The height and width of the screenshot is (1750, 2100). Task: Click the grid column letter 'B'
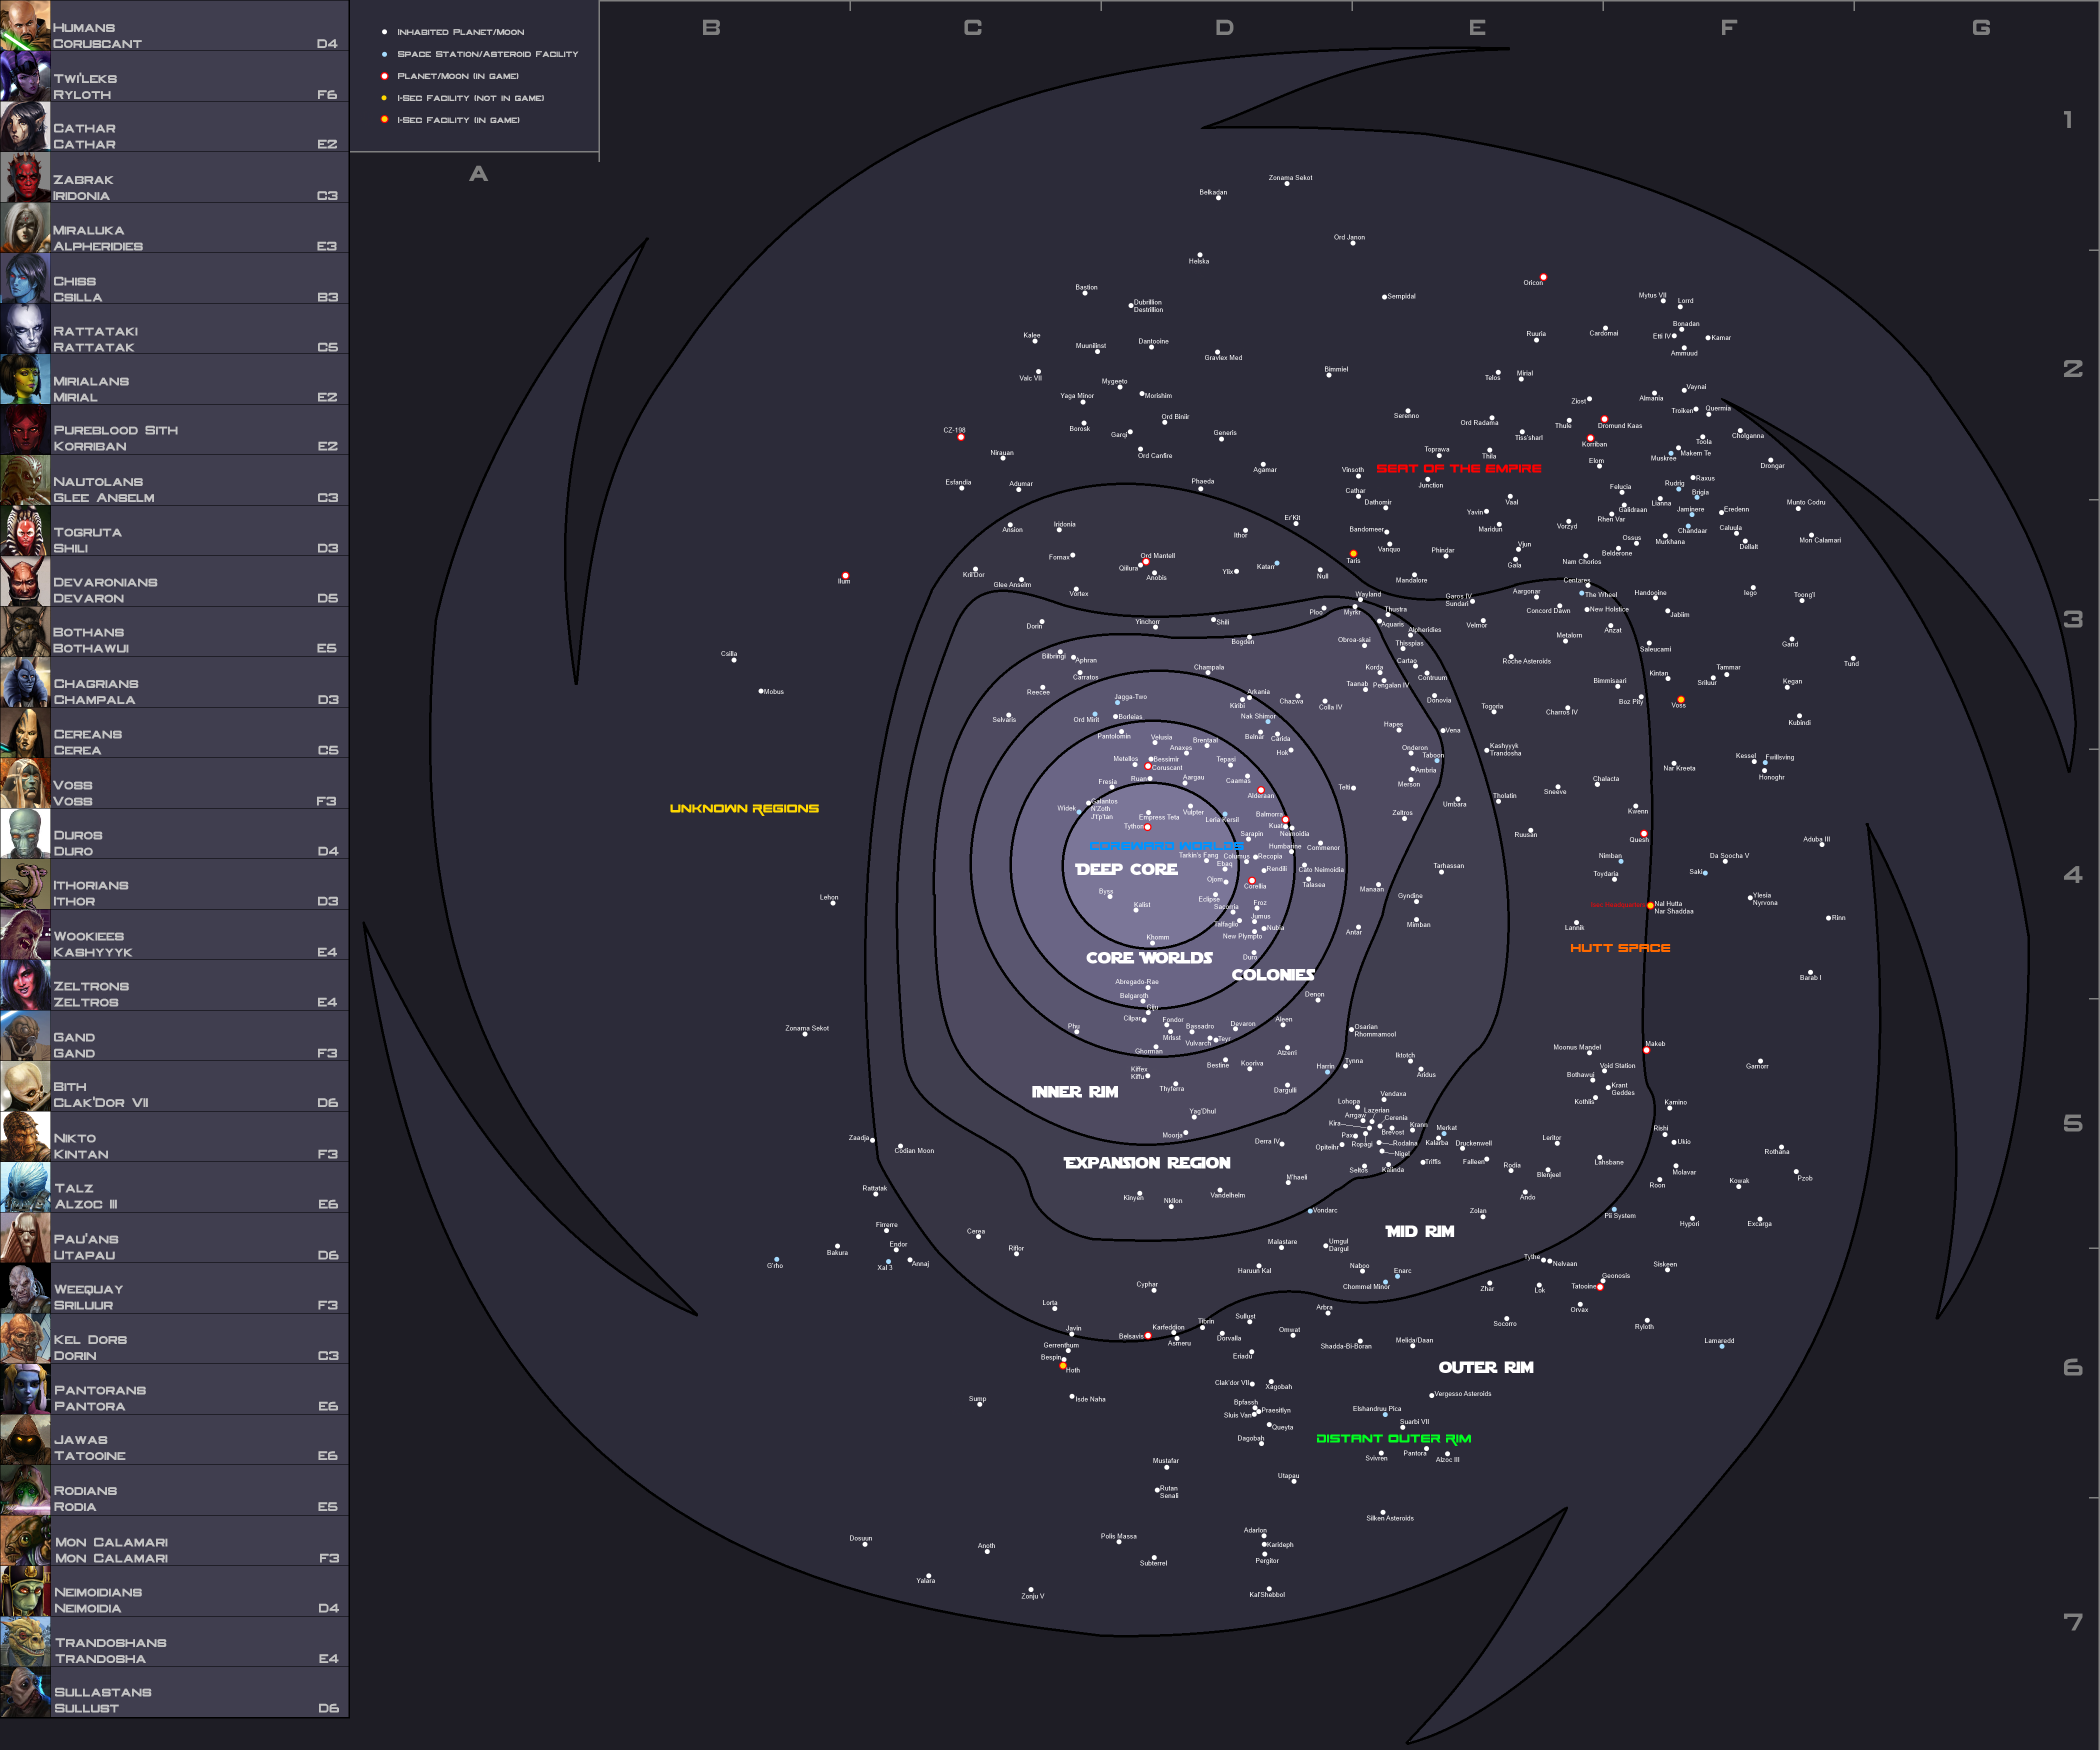pyautogui.click(x=711, y=27)
